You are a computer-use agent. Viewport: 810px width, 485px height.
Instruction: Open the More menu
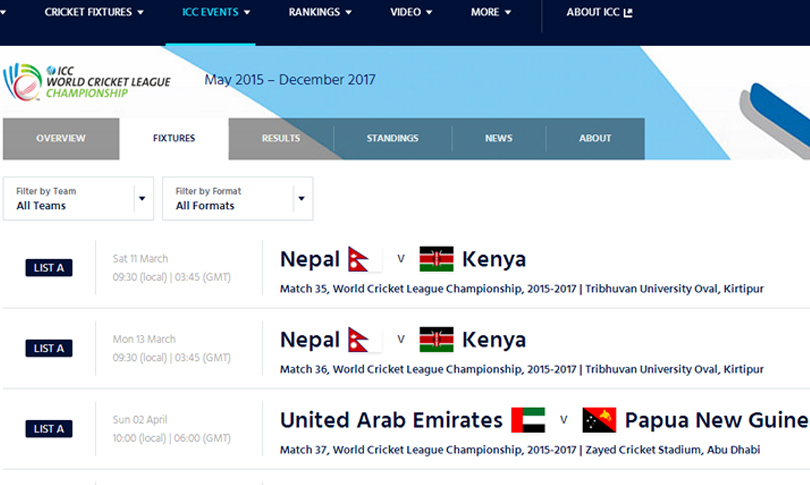(490, 12)
